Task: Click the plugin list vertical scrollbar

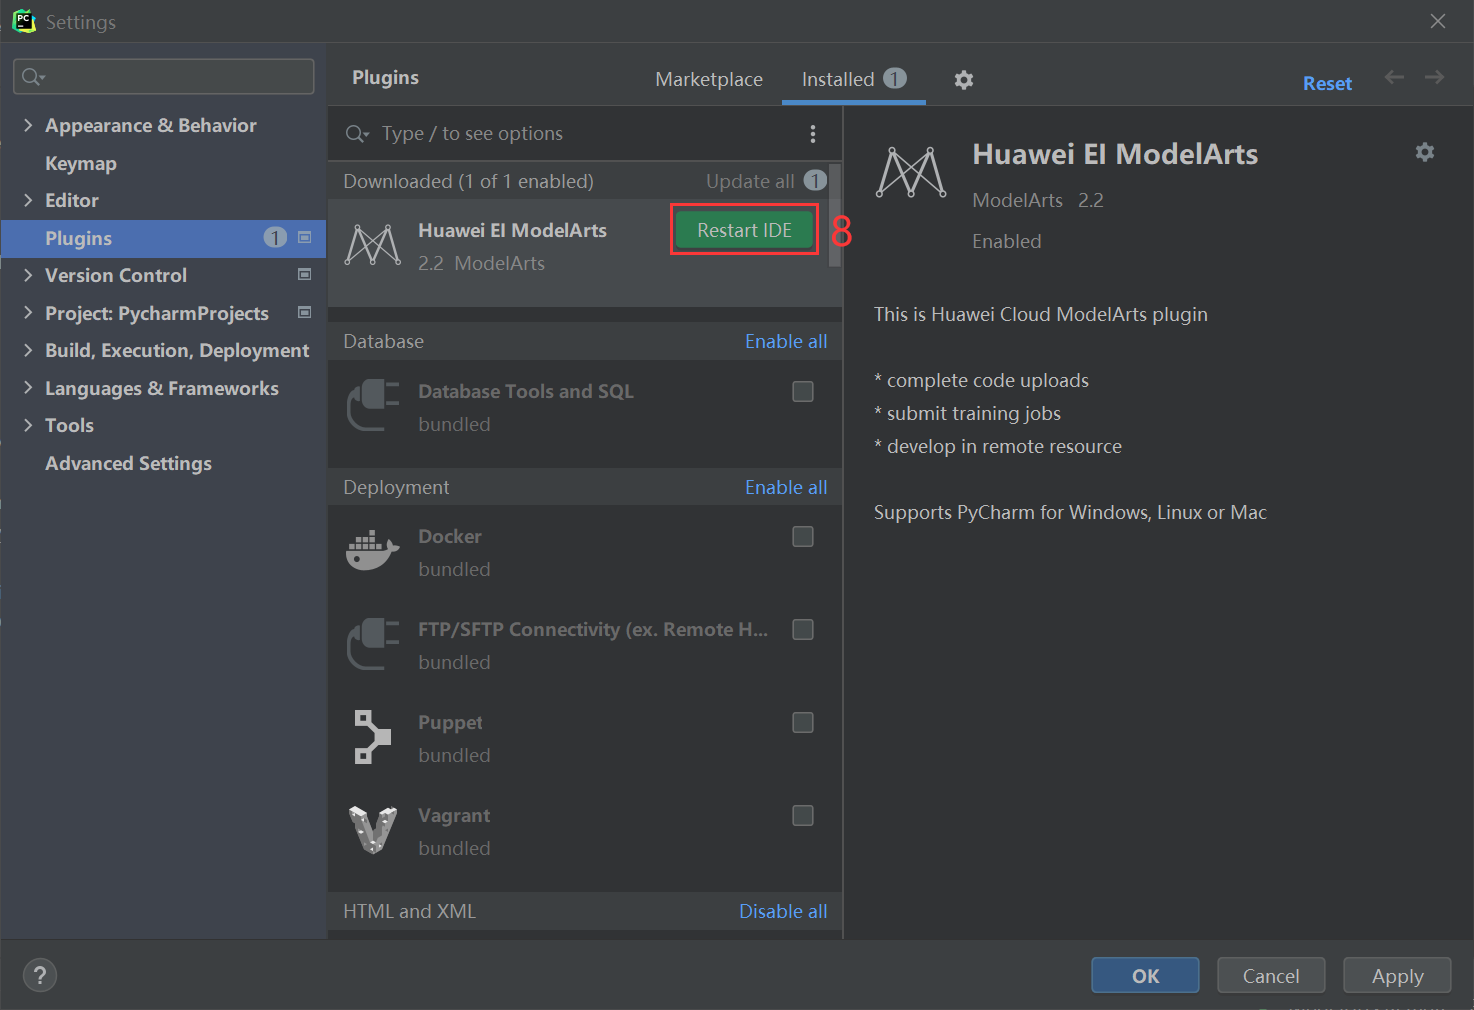Action: [x=835, y=215]
